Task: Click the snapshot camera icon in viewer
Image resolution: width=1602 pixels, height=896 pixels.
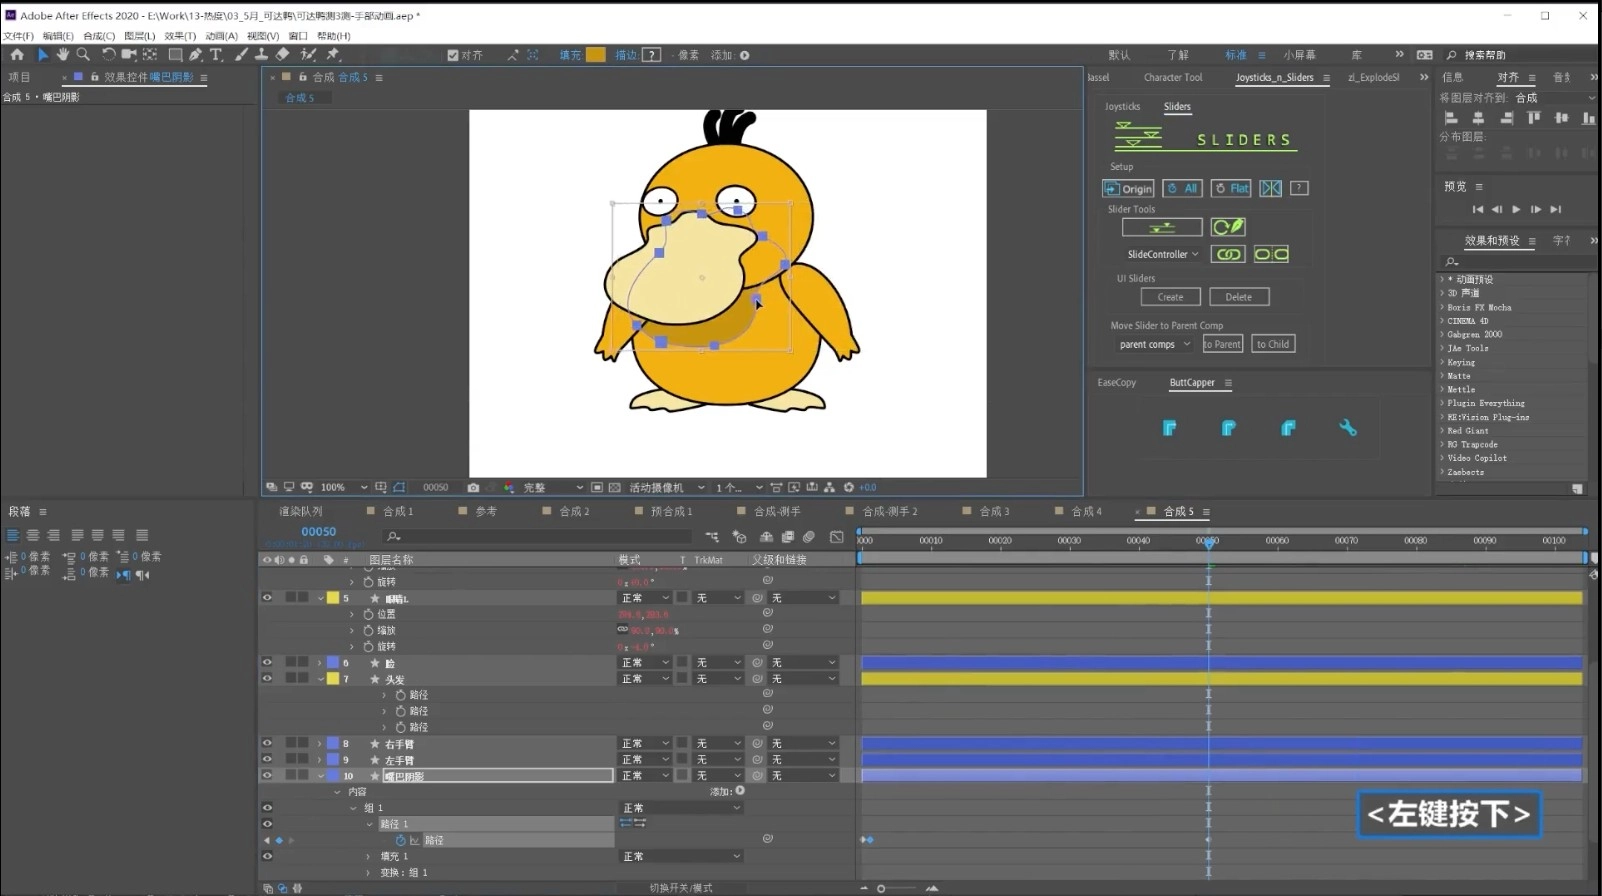Action: (473, 488)
